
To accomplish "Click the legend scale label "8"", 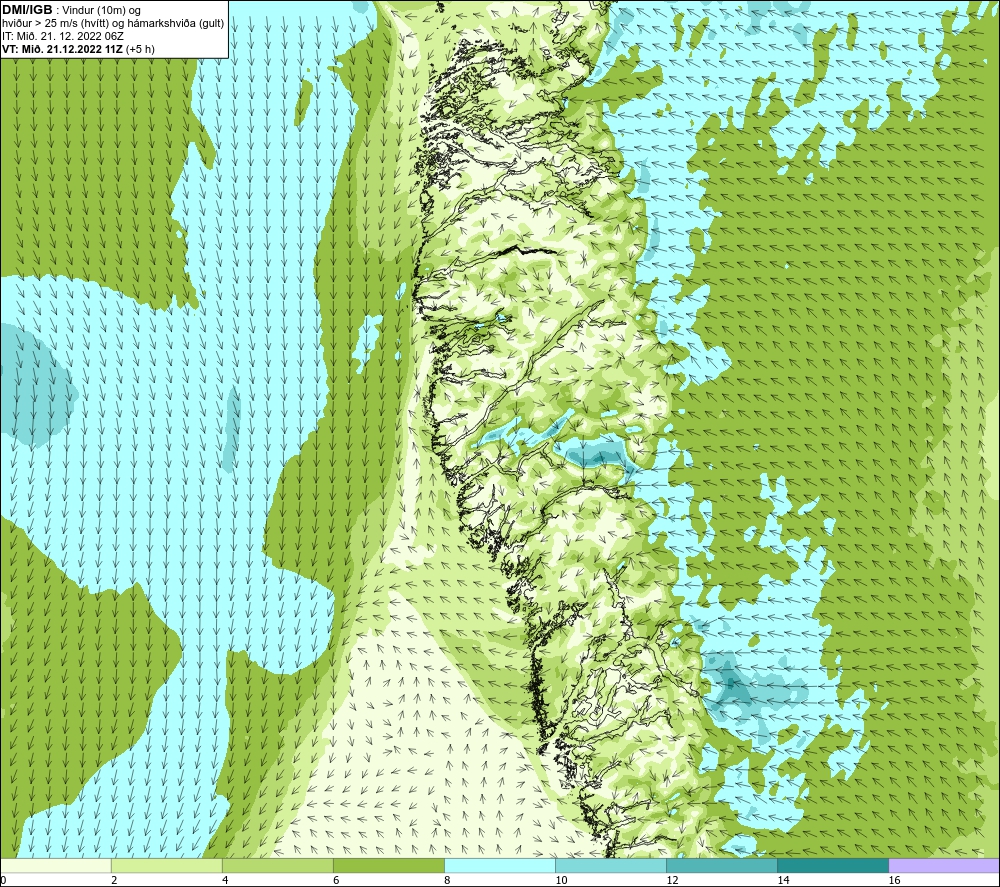I will [448, 881].
